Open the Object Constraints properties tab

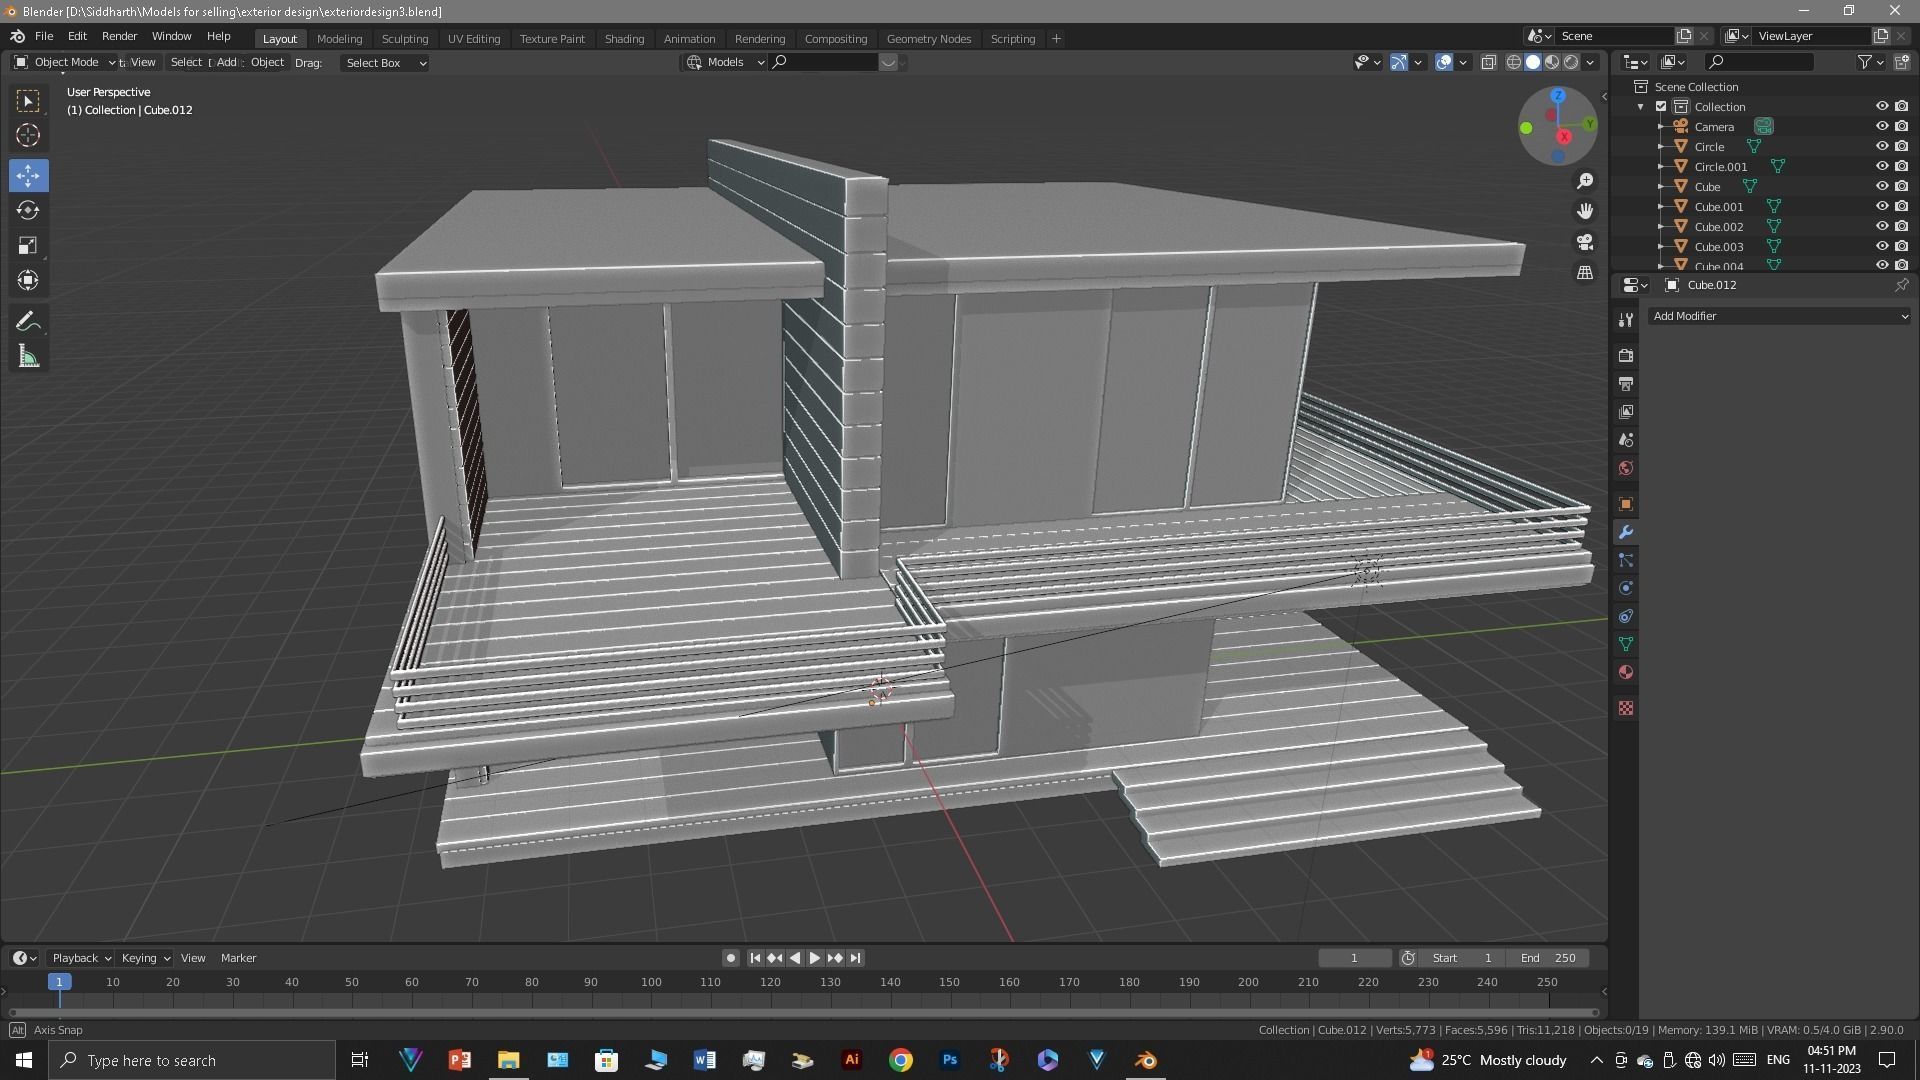click(1626, 616)
